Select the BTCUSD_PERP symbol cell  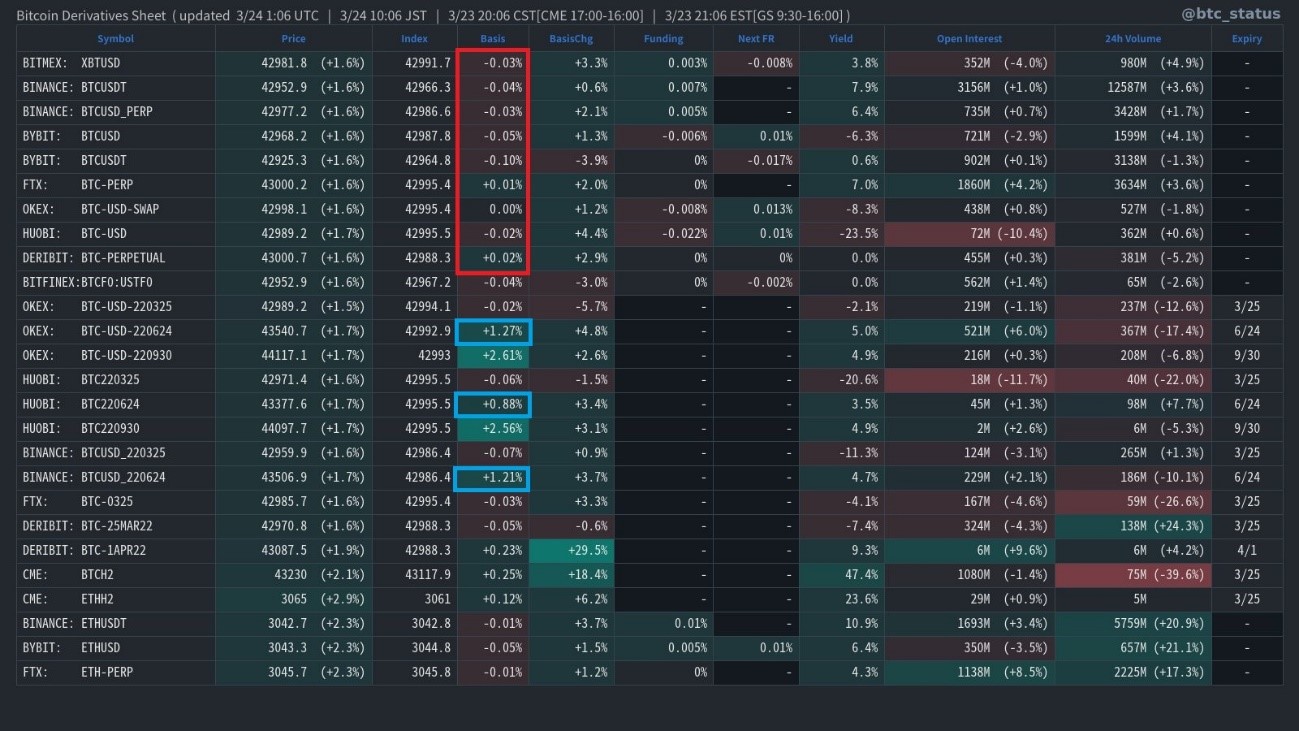116,112
